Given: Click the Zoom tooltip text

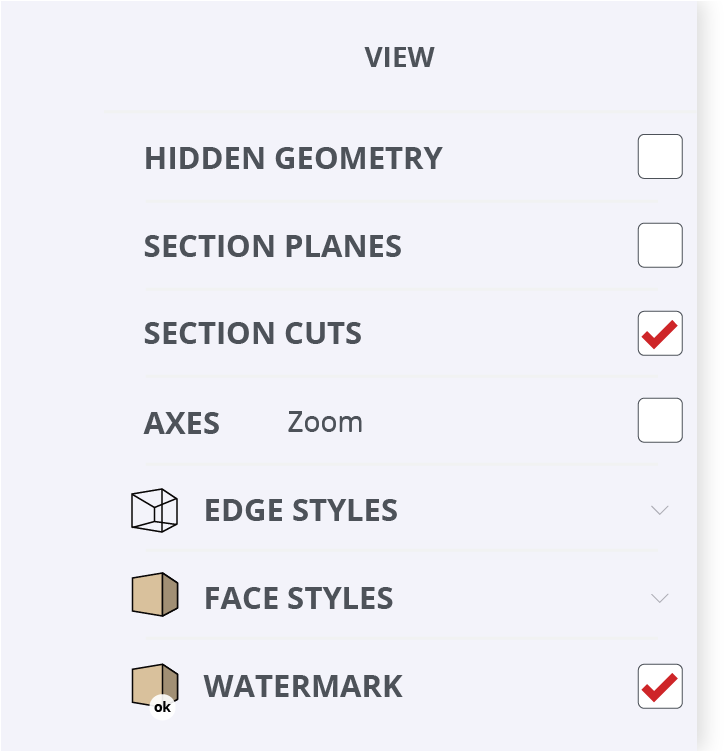Looking at the screenshot, I should 325,422.
